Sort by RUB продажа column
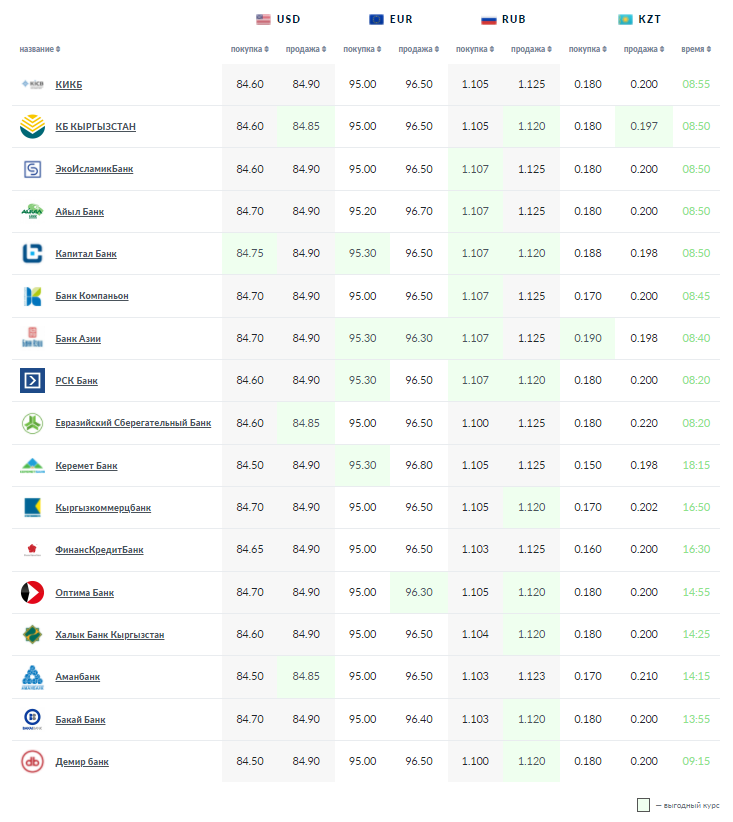 [x=530, y=49]
